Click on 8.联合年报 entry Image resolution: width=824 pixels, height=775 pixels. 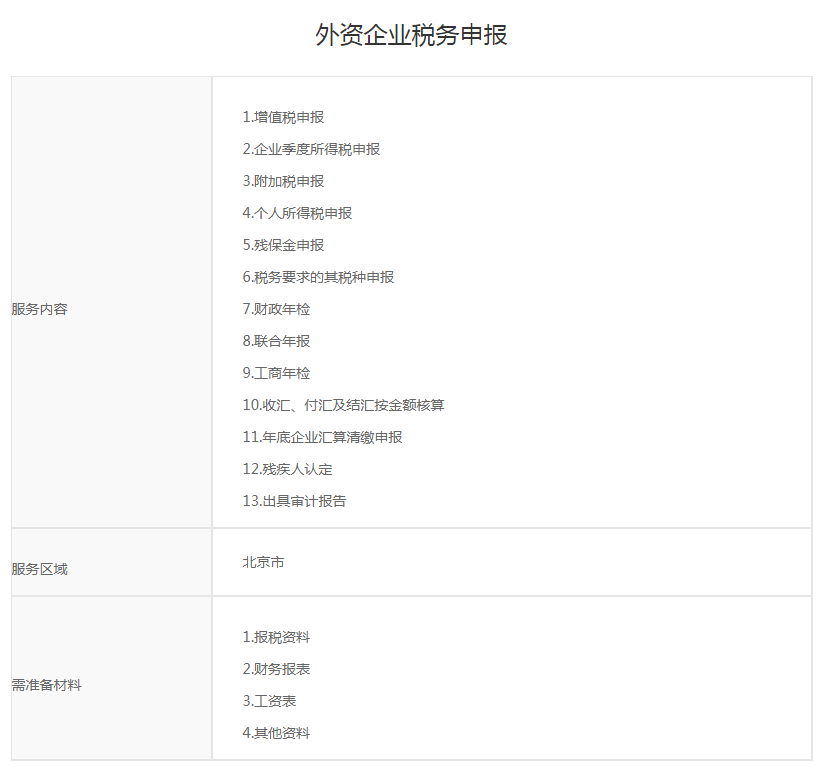coord(276,341)
